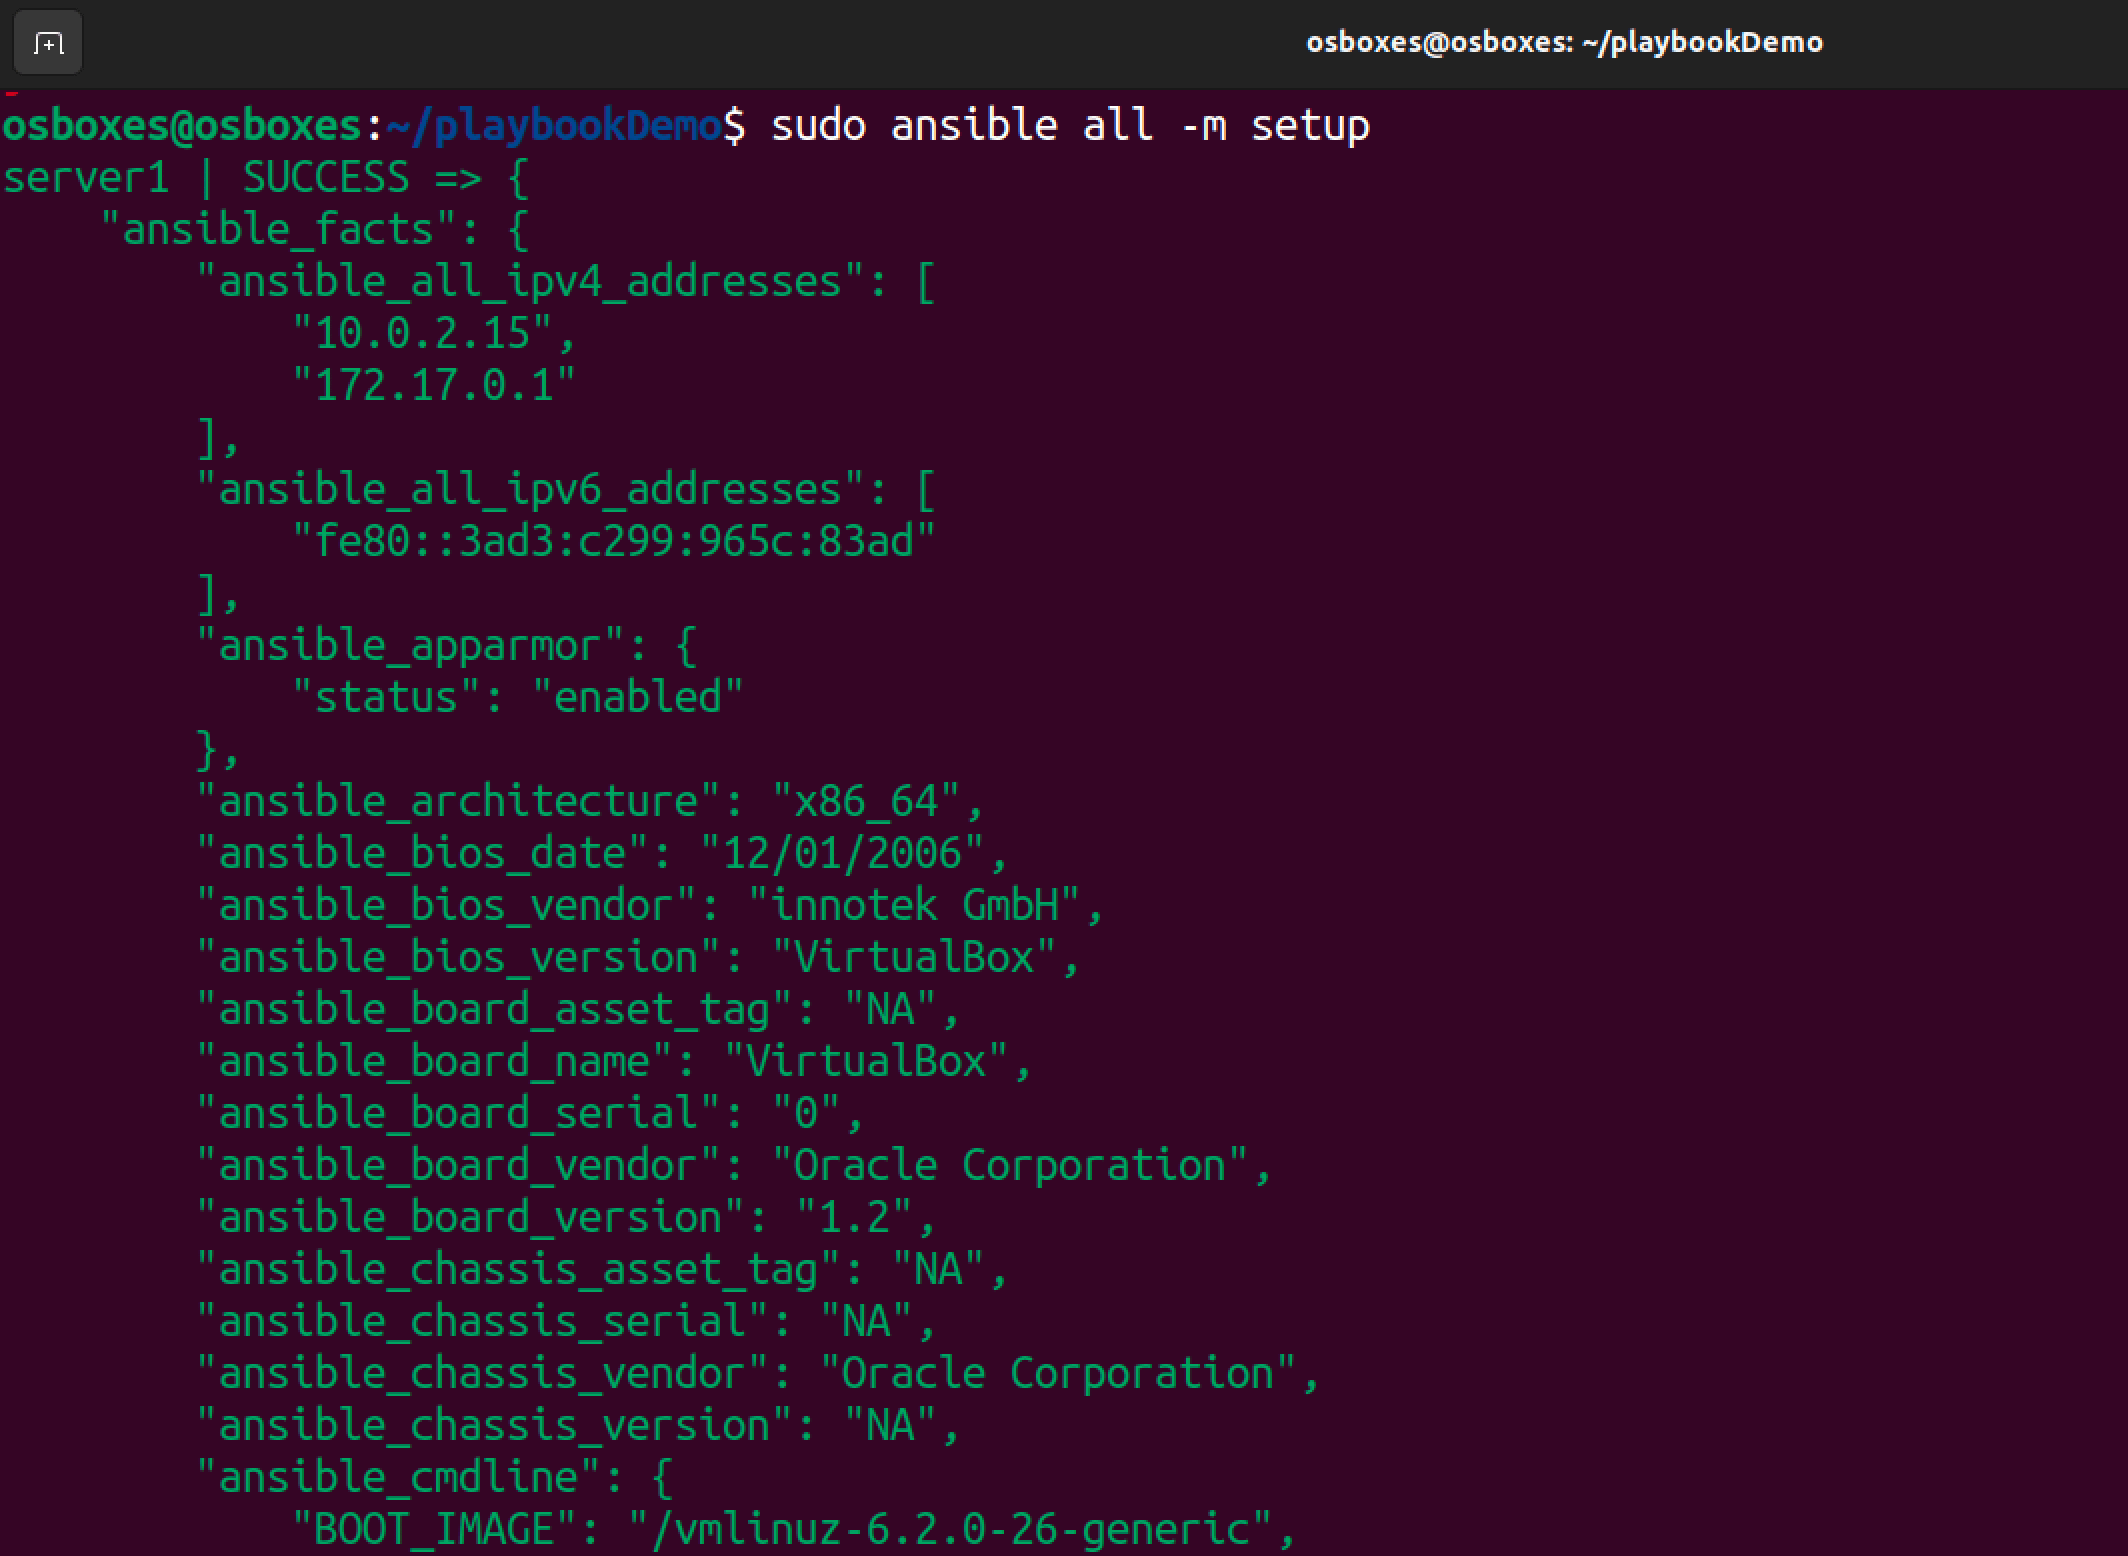Click the "ansible_bios_version" key
Viewport: 2128px width, 1556px height.
458,958
